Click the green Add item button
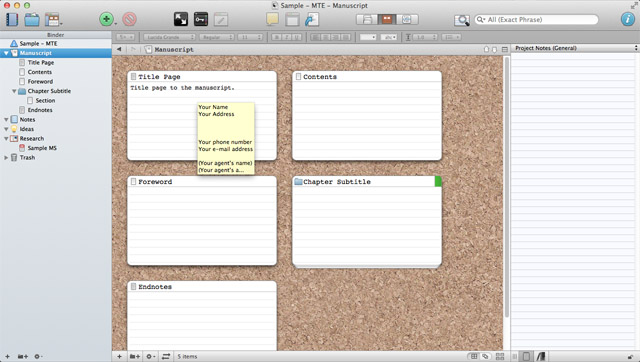The image size is (640, 362). click(x=106, y=19)
